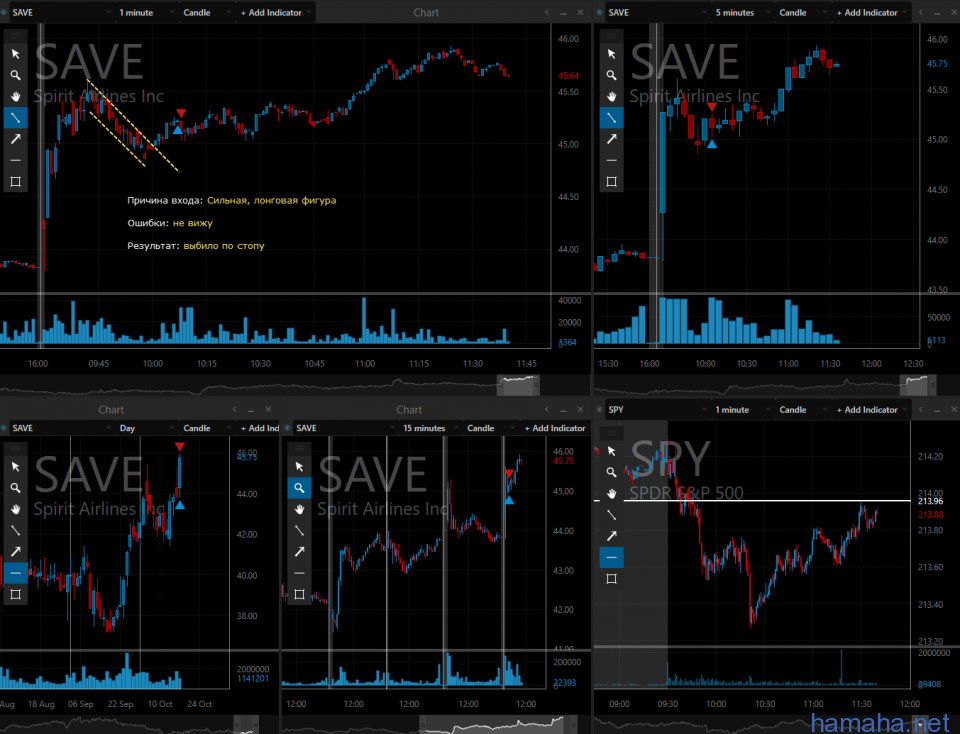Open the 5 minutes timeframe dropdown
This screenshot has width=960, height=734.
click(741, 12)
